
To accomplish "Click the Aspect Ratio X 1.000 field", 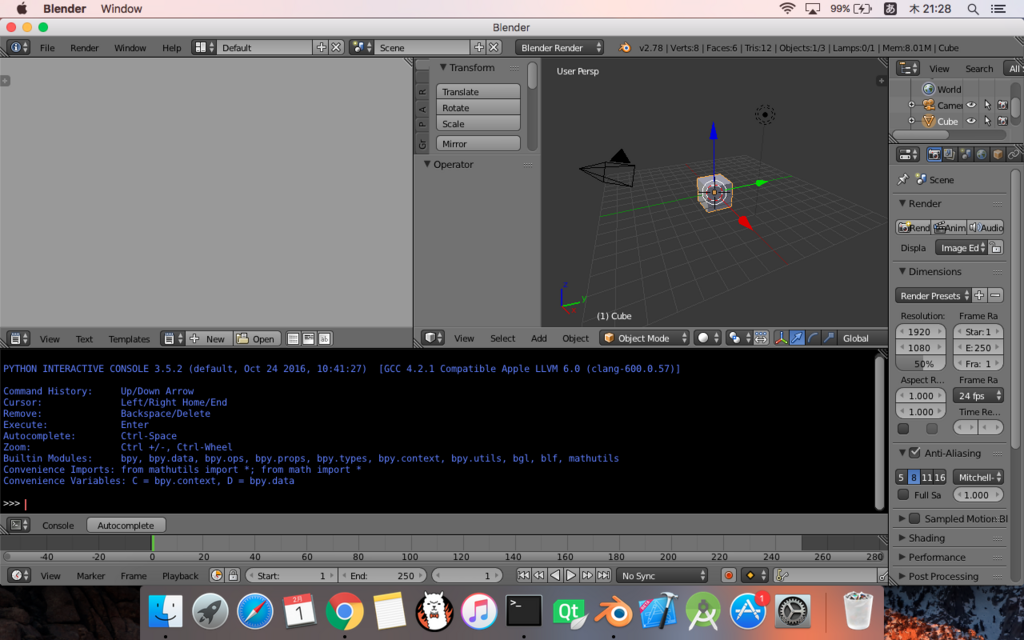I will [921, 395].
